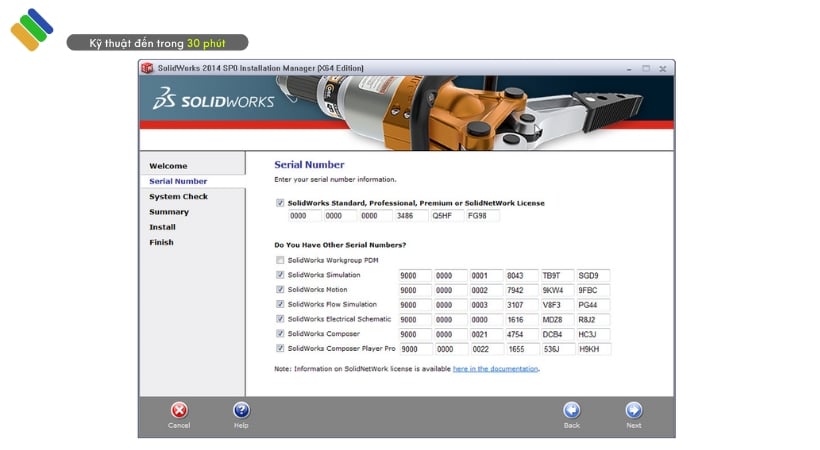
Task: Switch to the System Check step
Action: pos(178,197)
